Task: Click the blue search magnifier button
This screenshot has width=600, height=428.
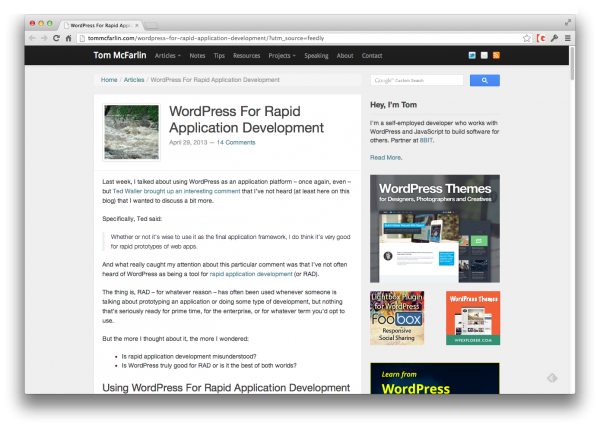Action: (484, 80)
